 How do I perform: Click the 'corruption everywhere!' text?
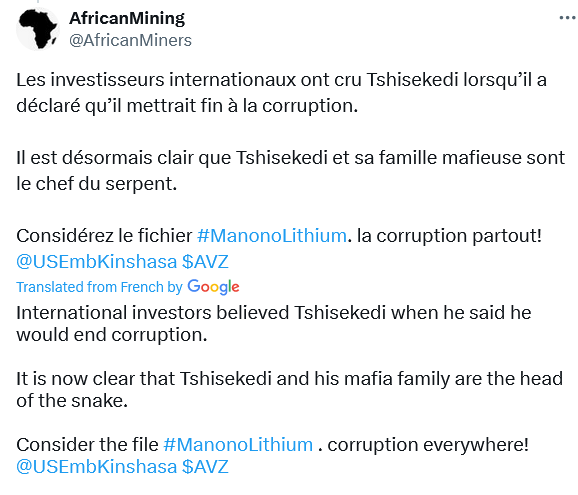pyautogui.click(x=428, y=445)
